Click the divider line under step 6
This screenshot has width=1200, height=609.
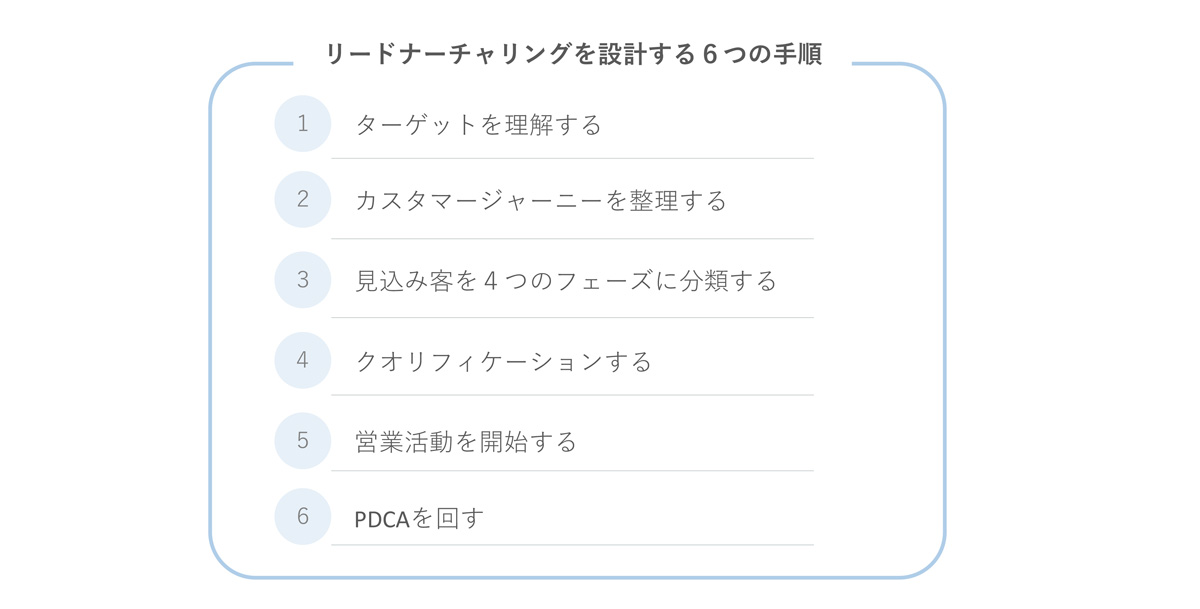tap(572, 545)
